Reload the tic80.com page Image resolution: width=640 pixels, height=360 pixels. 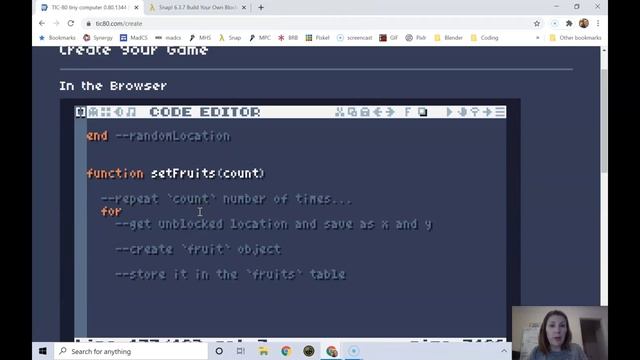coord(71,23)
